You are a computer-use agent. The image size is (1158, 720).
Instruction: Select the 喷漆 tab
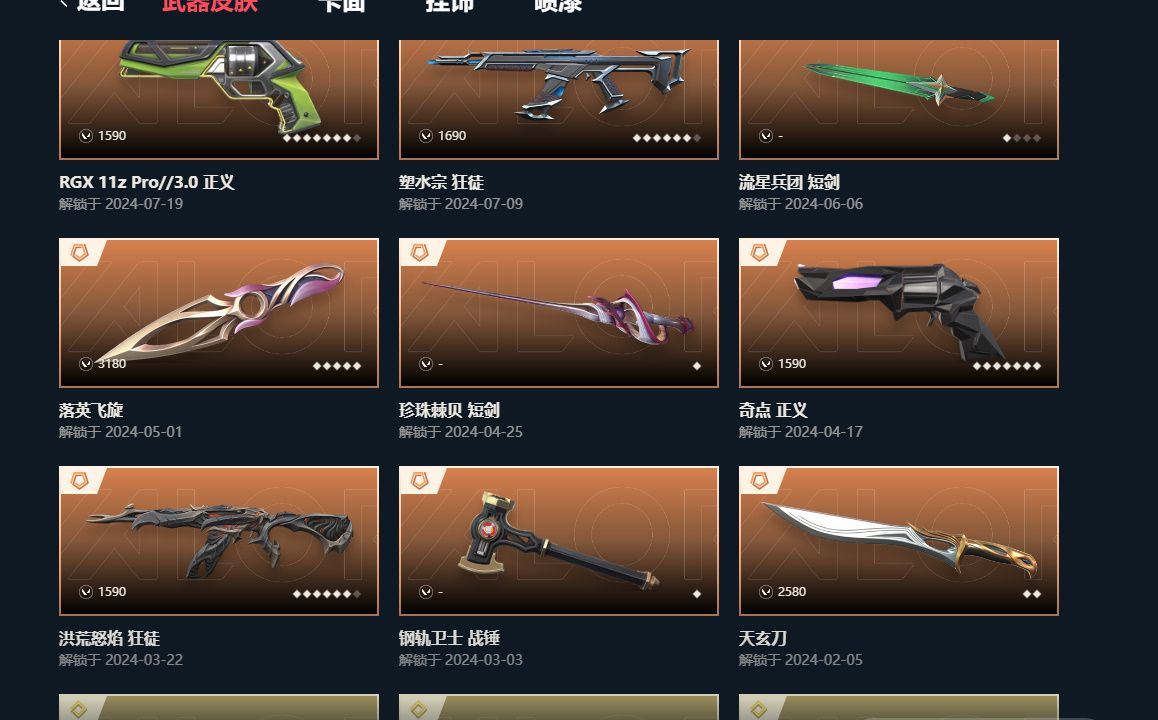point(558,4)
